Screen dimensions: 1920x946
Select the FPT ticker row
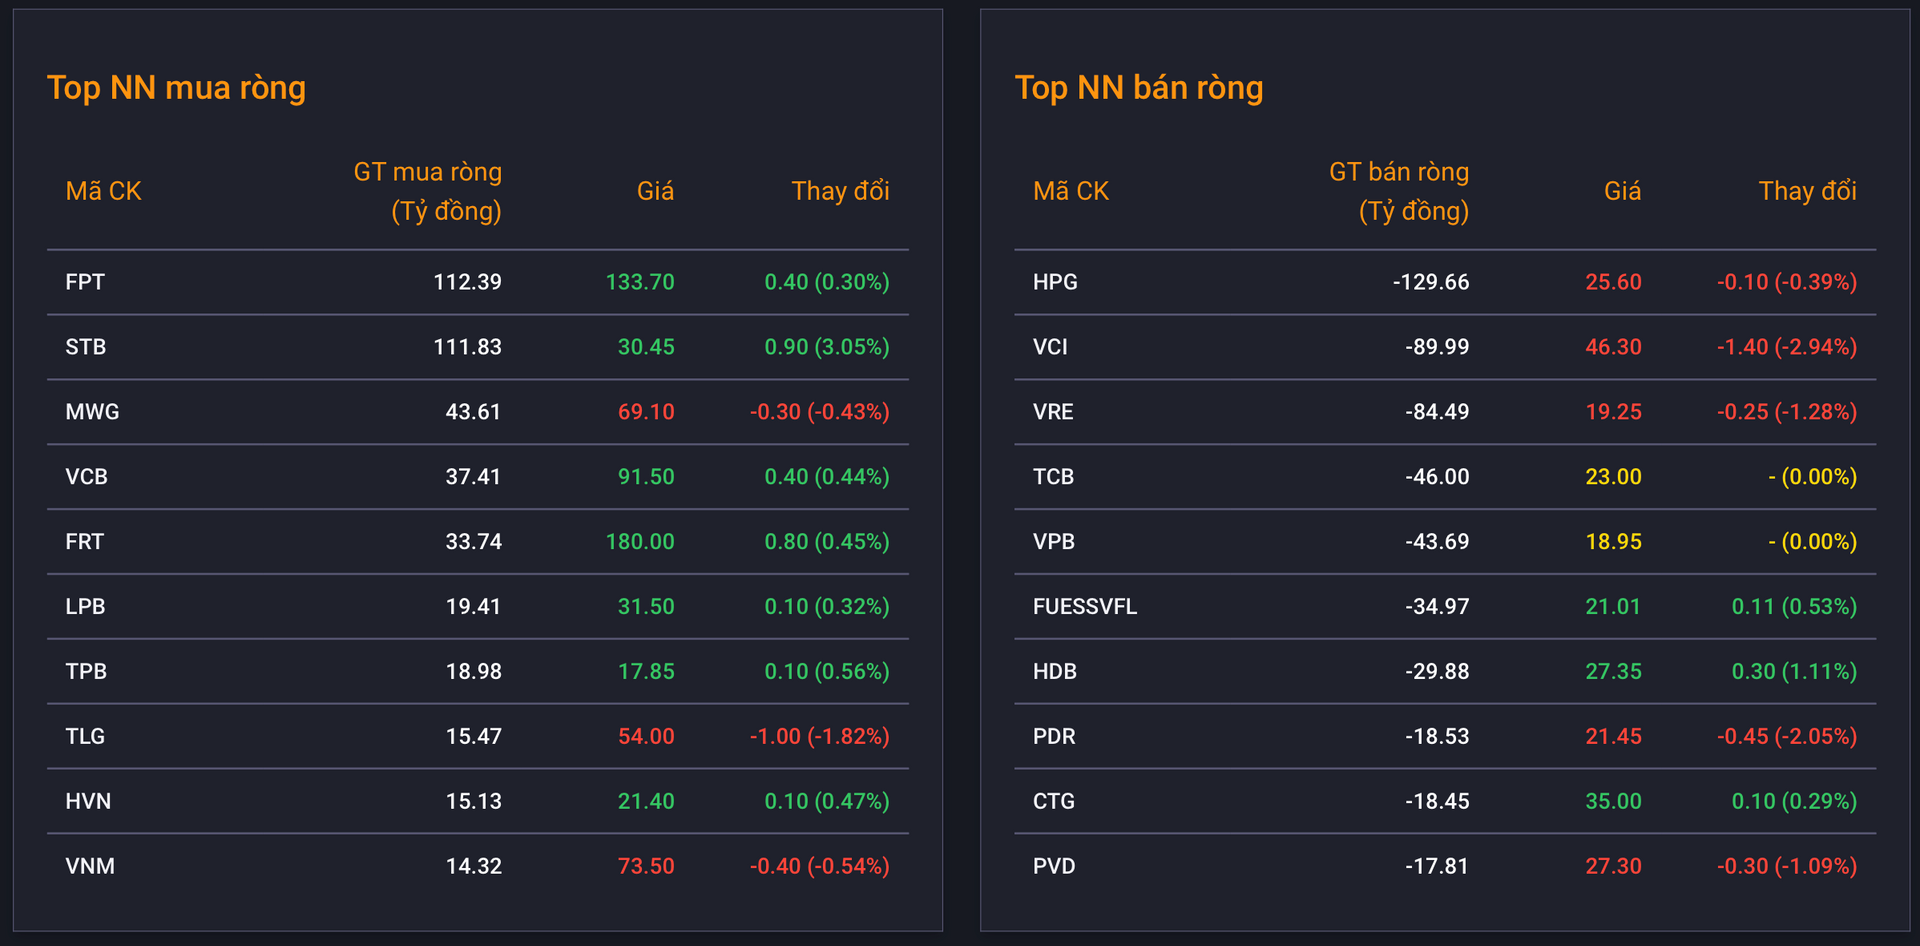[x=478, y=282]
